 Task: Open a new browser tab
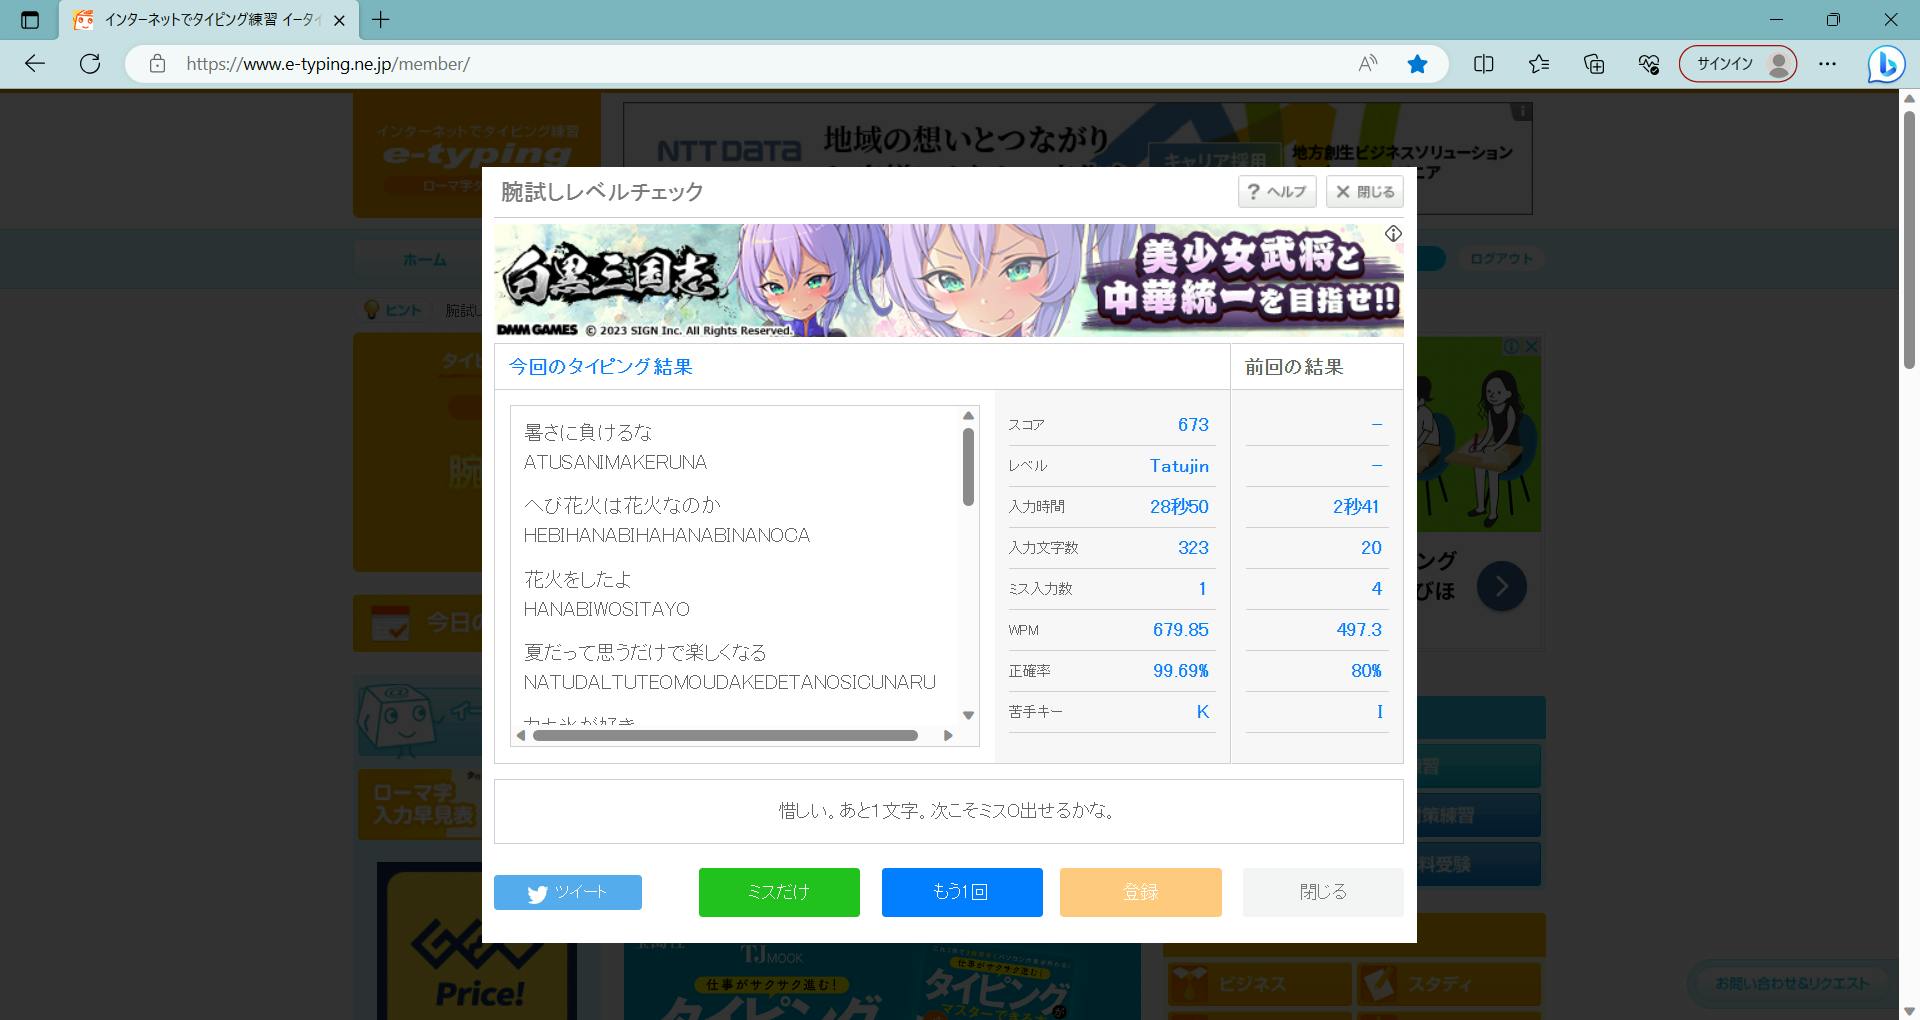(381, 20)
